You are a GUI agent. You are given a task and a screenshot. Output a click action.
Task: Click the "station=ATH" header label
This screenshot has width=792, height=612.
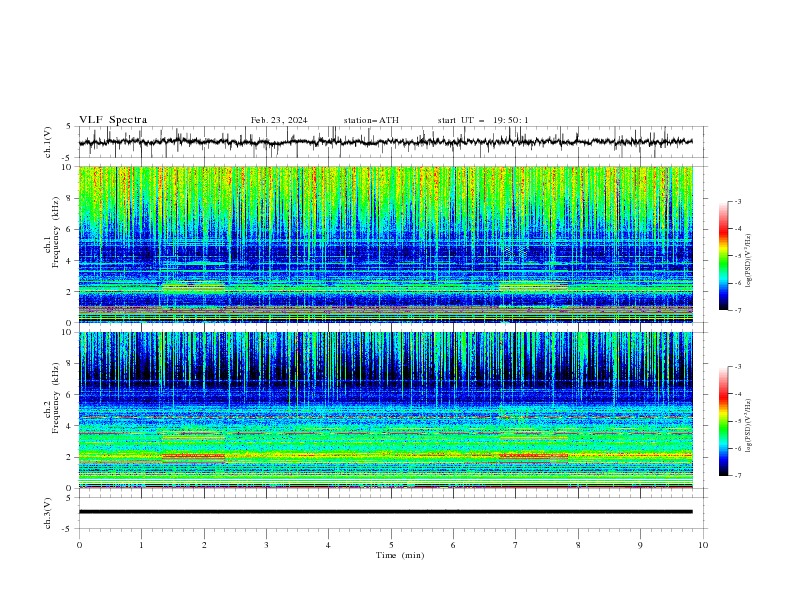click(x=371, y=120)
